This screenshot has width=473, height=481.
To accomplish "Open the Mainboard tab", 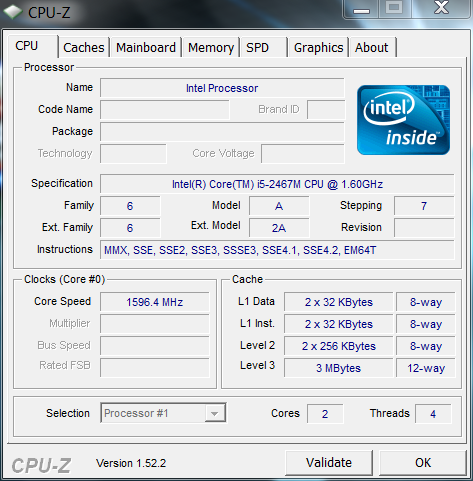I will (x=146, y=47).
